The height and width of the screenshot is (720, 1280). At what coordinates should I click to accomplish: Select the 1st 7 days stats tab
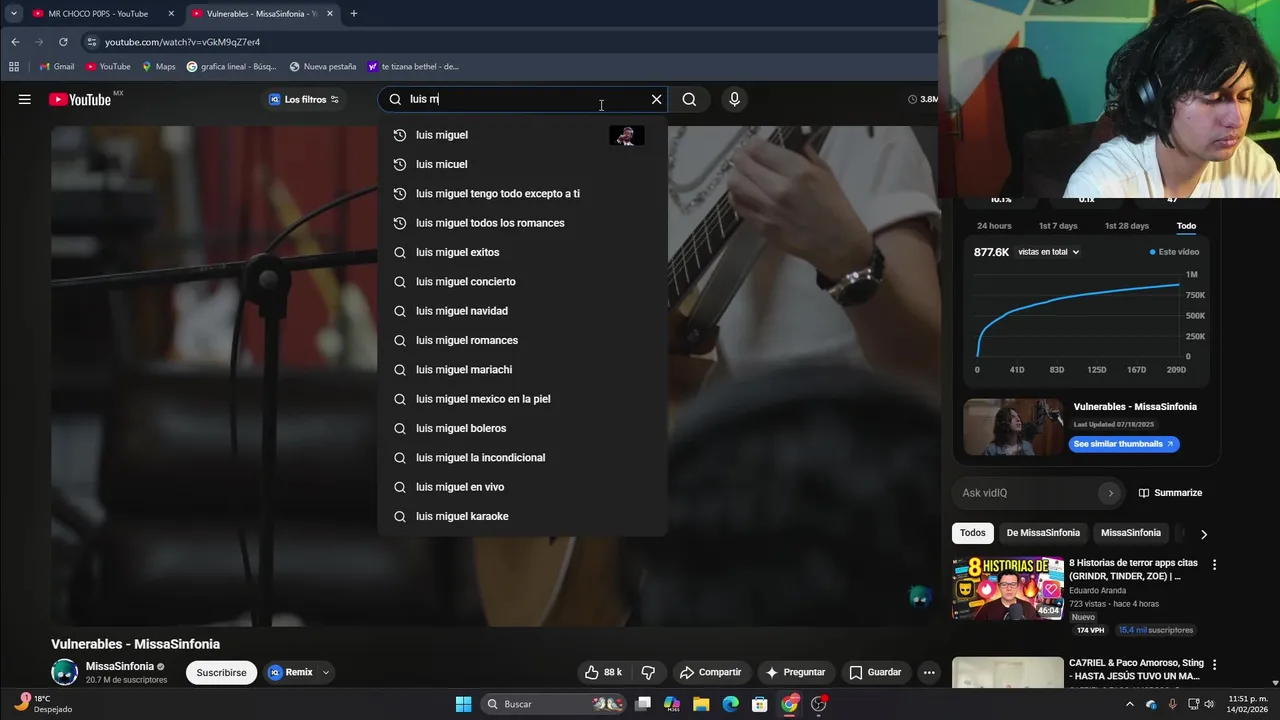tap(1058, 226)
